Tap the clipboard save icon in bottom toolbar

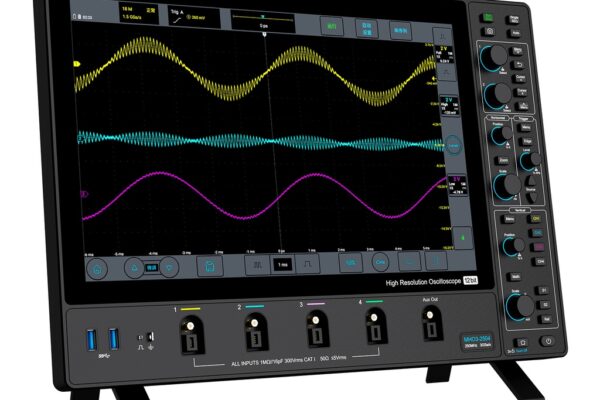pos(210,266)
